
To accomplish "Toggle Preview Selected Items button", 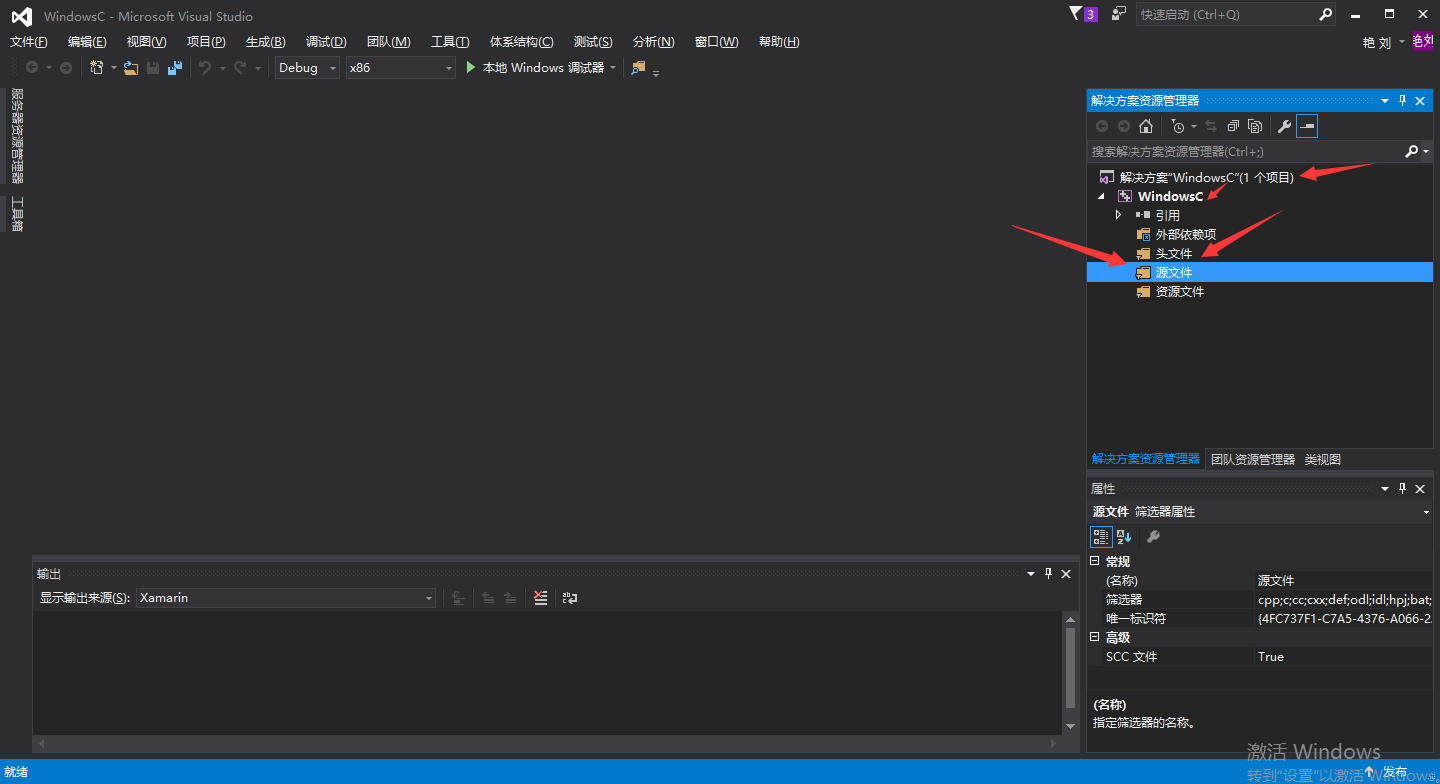I will (1307, 126).
